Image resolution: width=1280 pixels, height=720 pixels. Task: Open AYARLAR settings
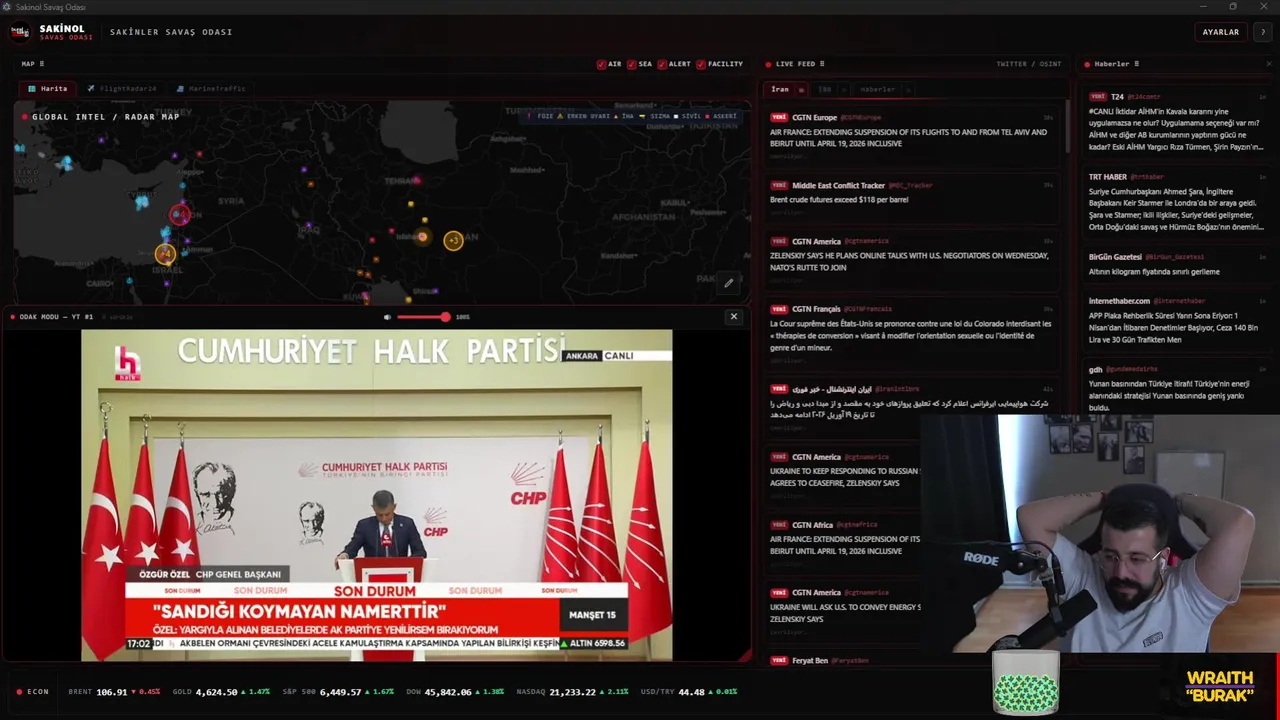pos(1220,32)
